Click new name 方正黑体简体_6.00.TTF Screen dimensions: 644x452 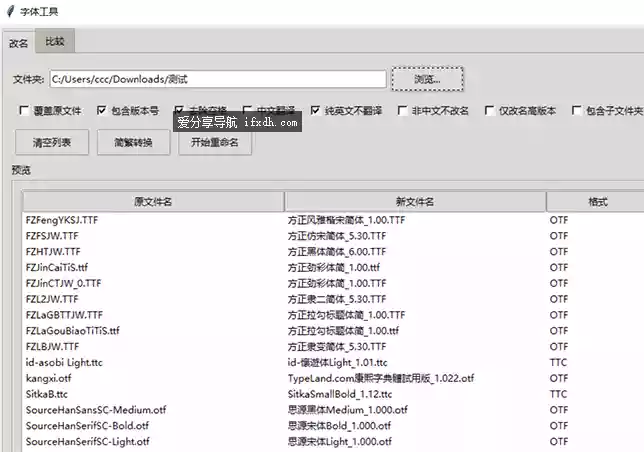pos(337,252)
